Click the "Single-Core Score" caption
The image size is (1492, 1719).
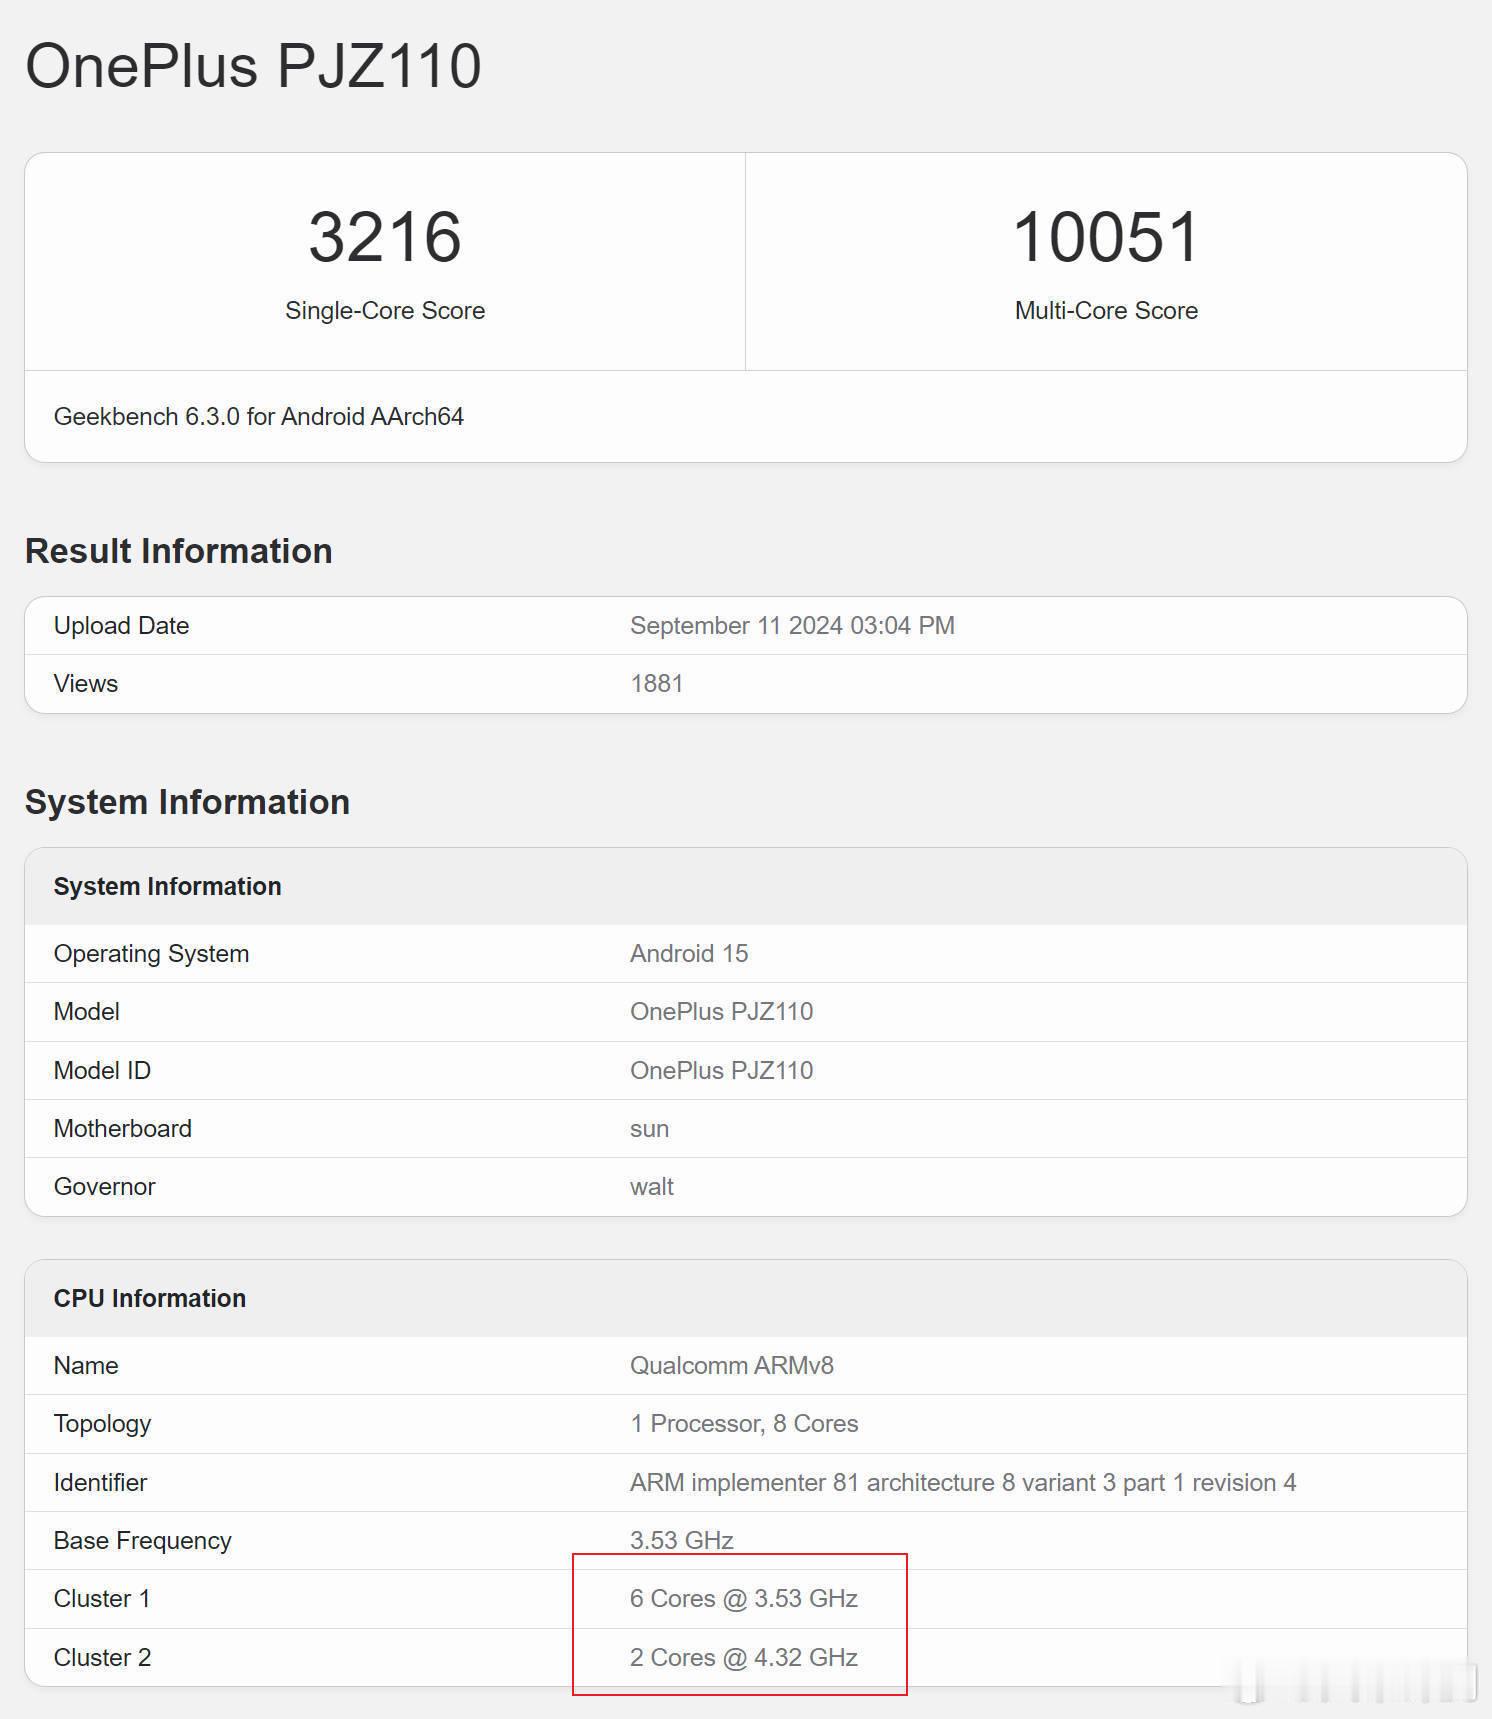pos(385,310)
